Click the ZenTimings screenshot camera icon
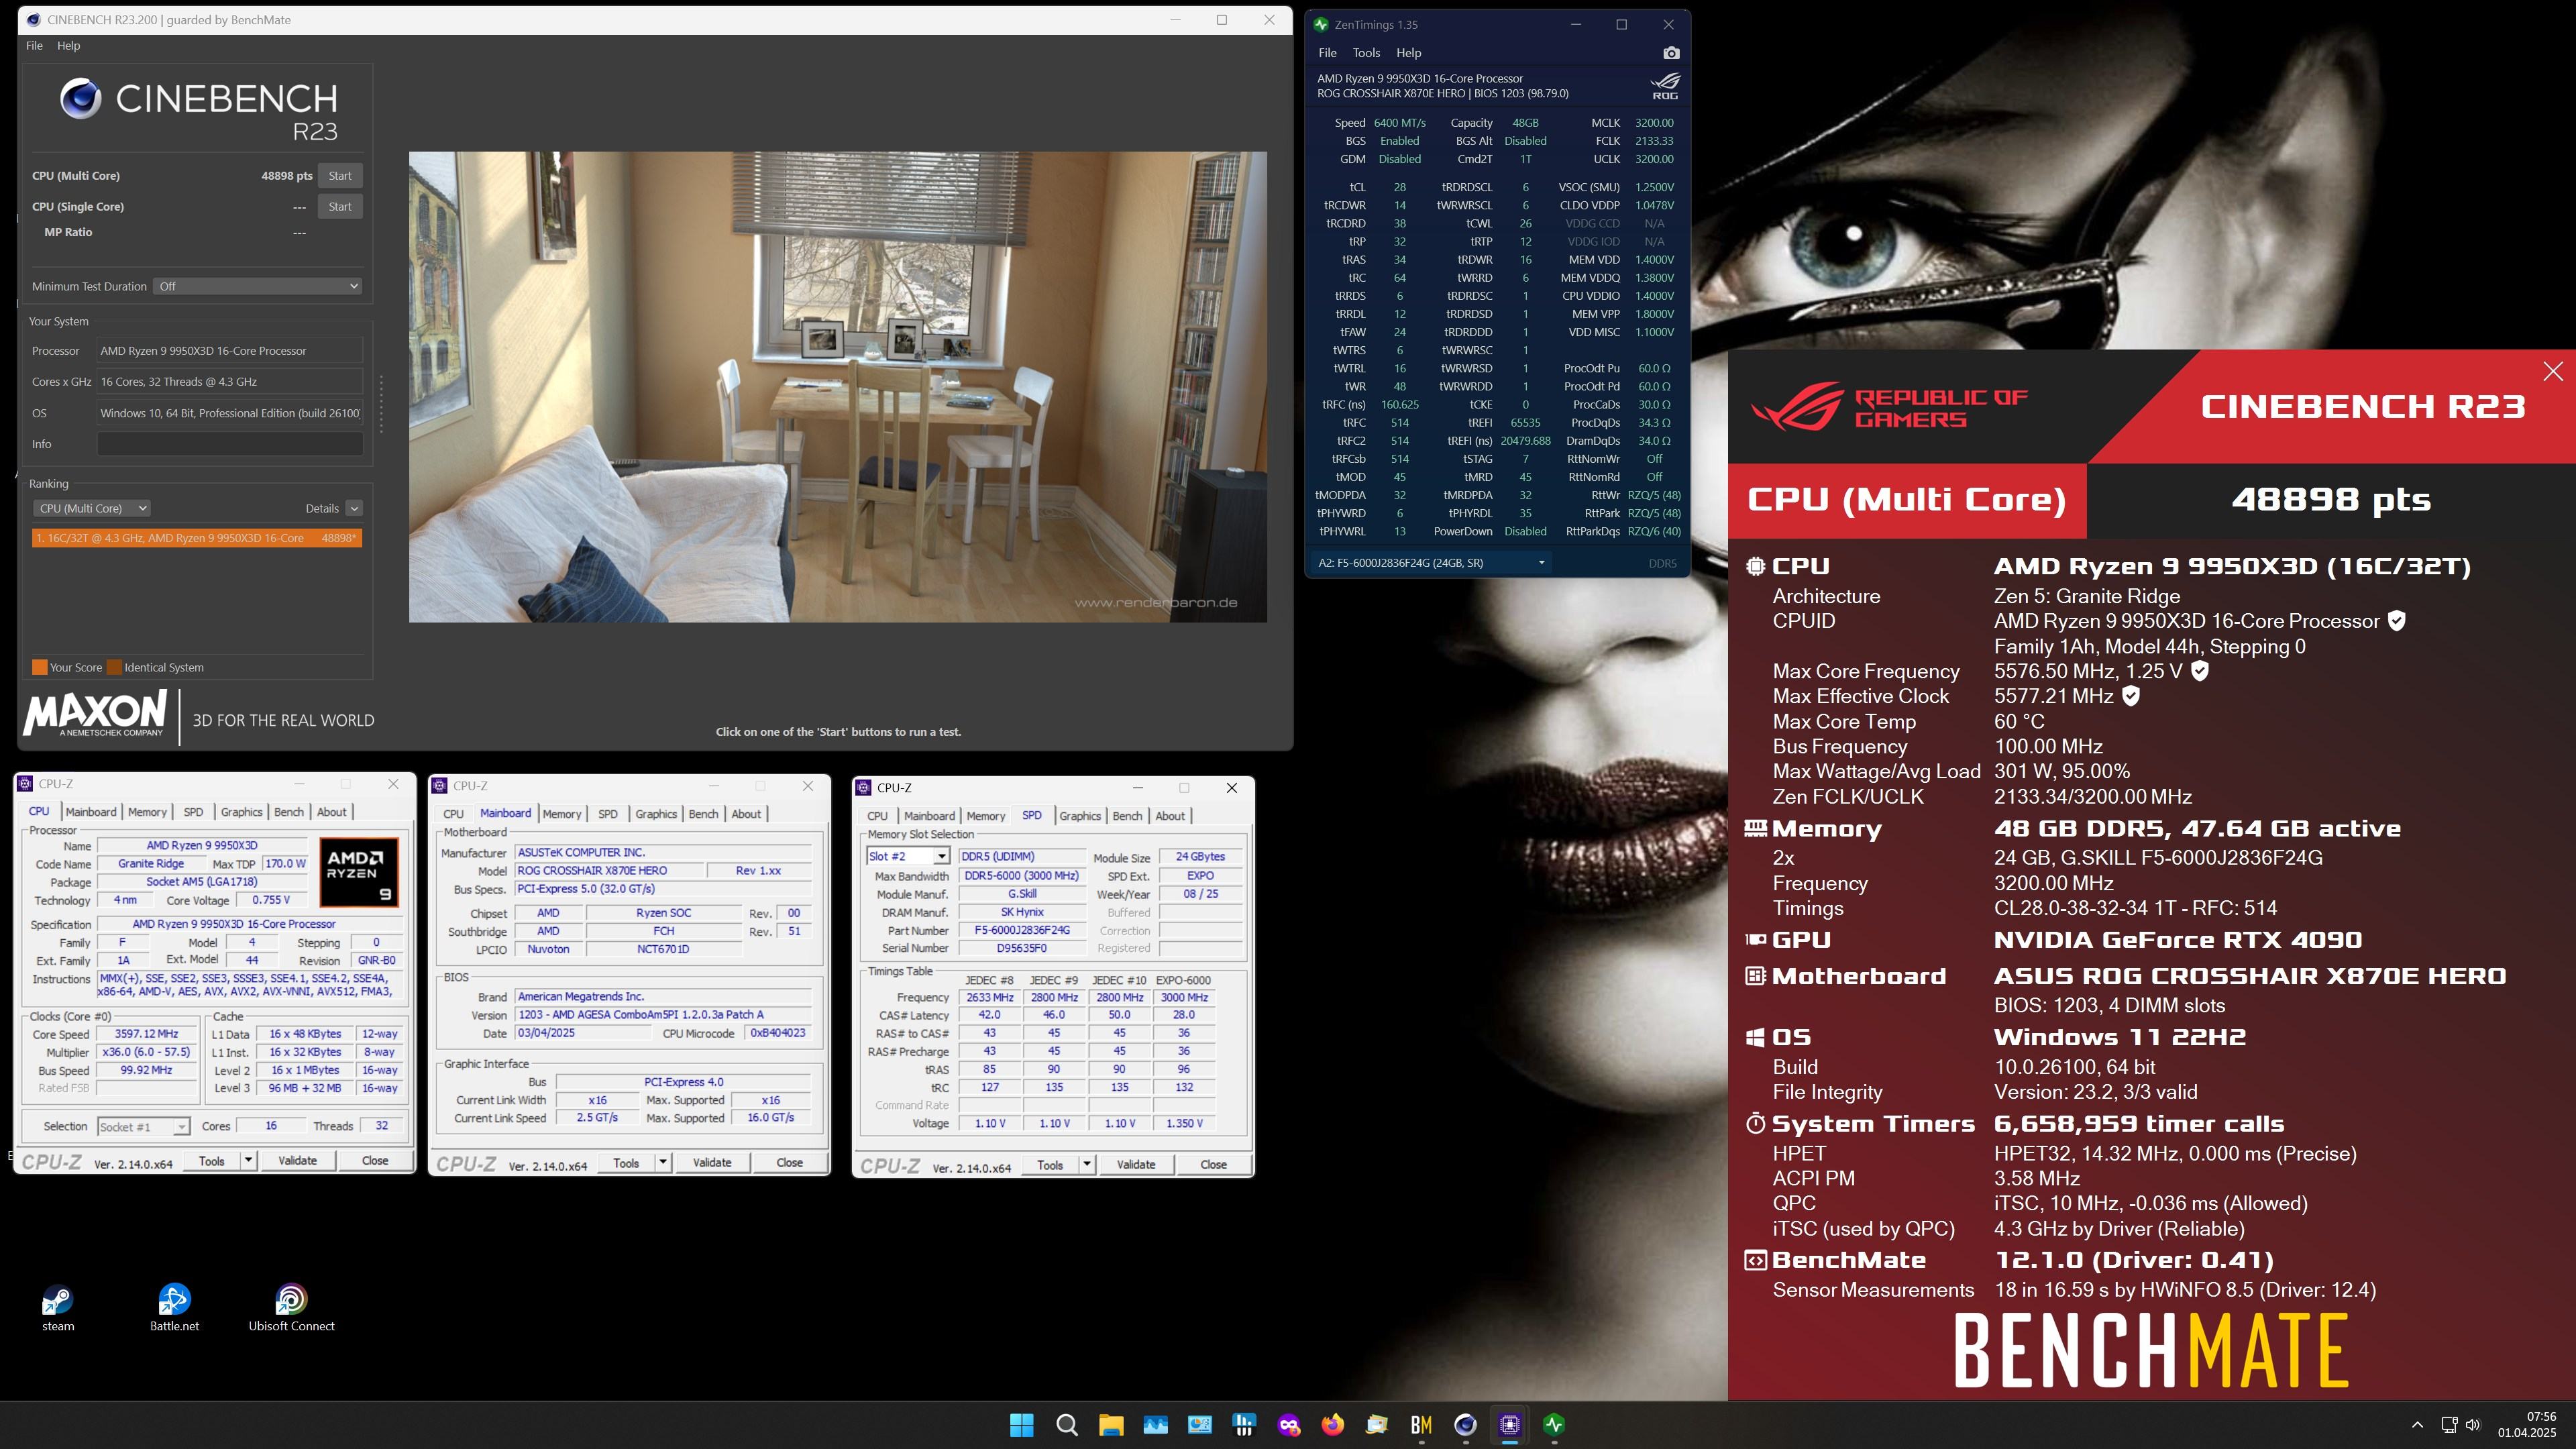The height and width of the screenshot is (1449, 2576). [1671, 53]
